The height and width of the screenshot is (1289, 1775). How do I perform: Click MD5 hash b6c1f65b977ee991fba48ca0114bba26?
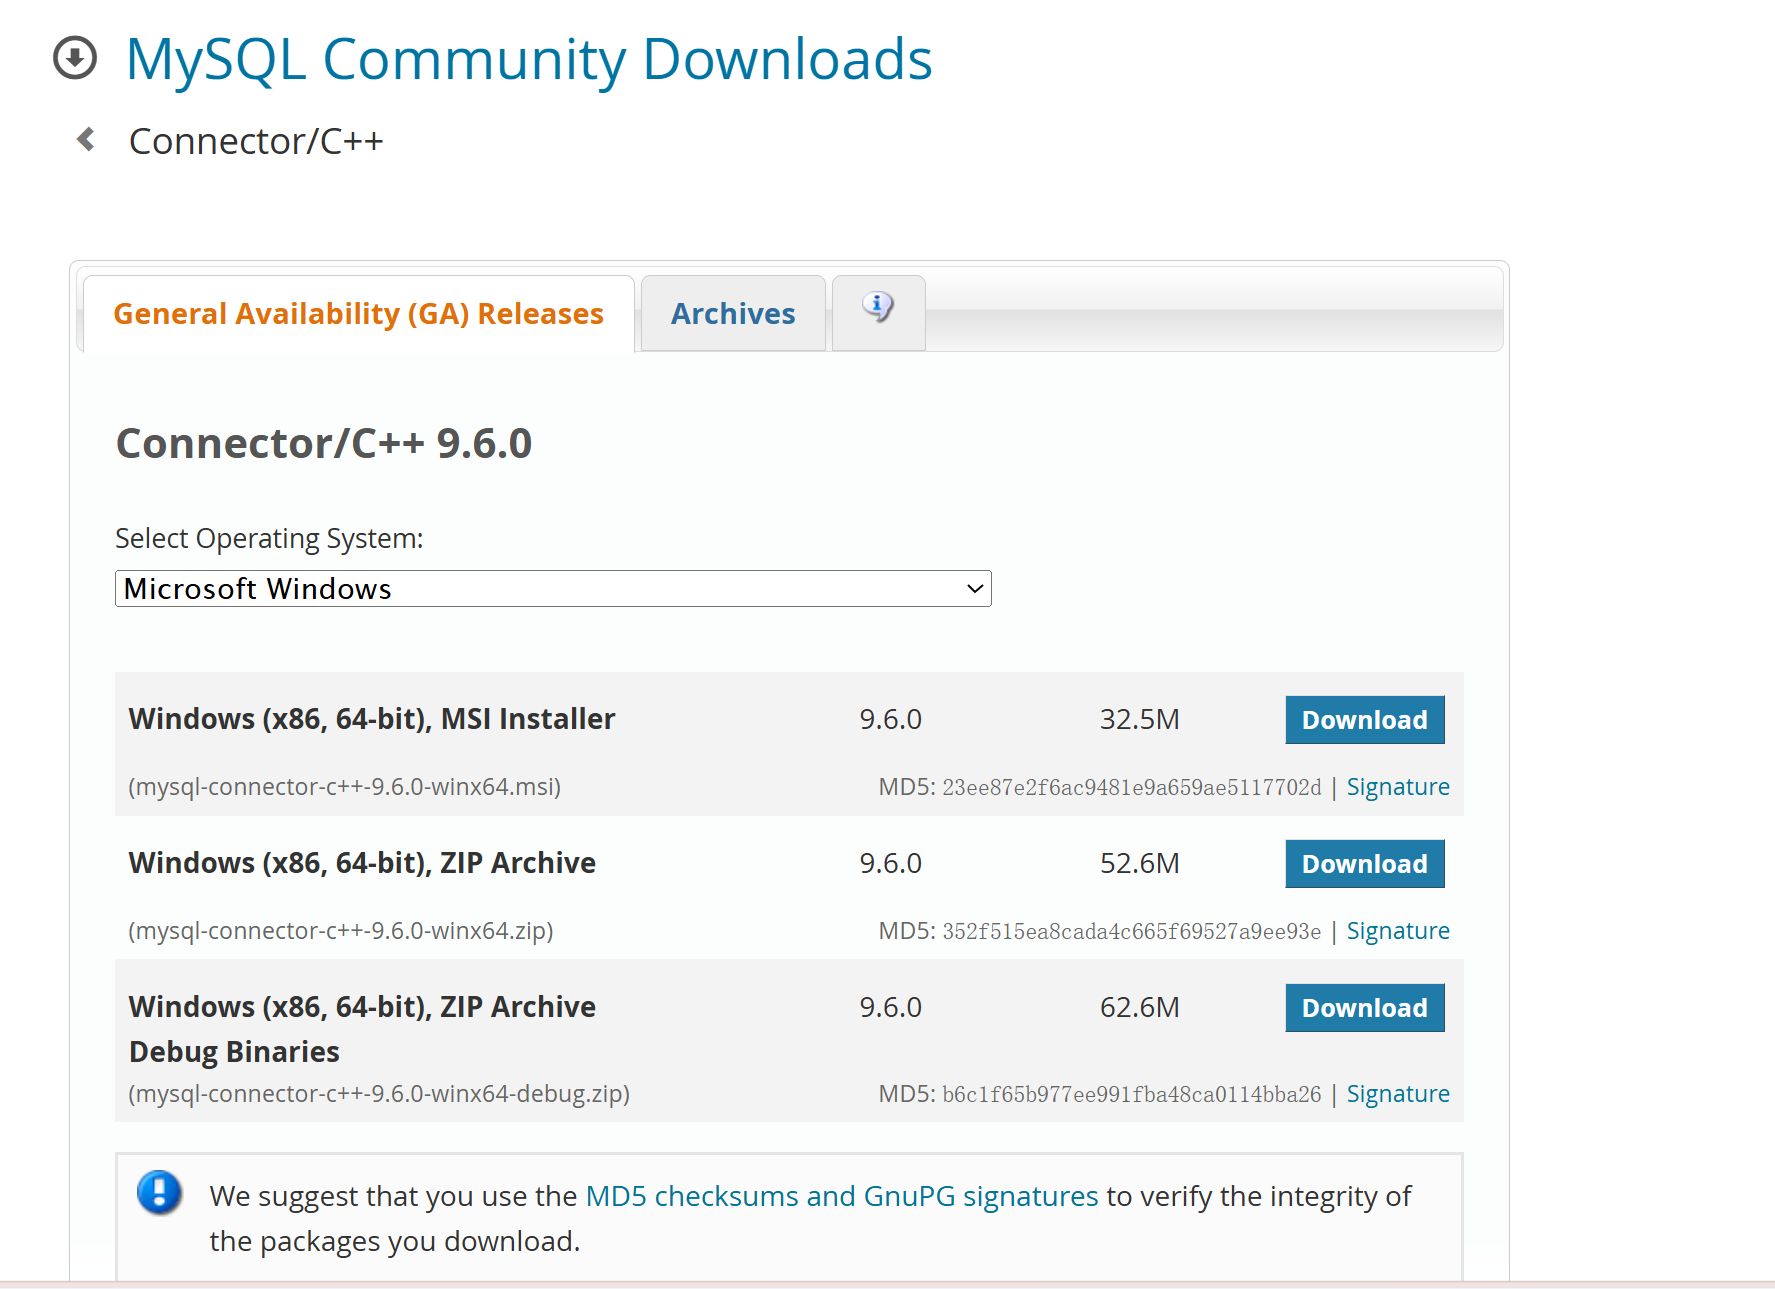[1132, 1094]
